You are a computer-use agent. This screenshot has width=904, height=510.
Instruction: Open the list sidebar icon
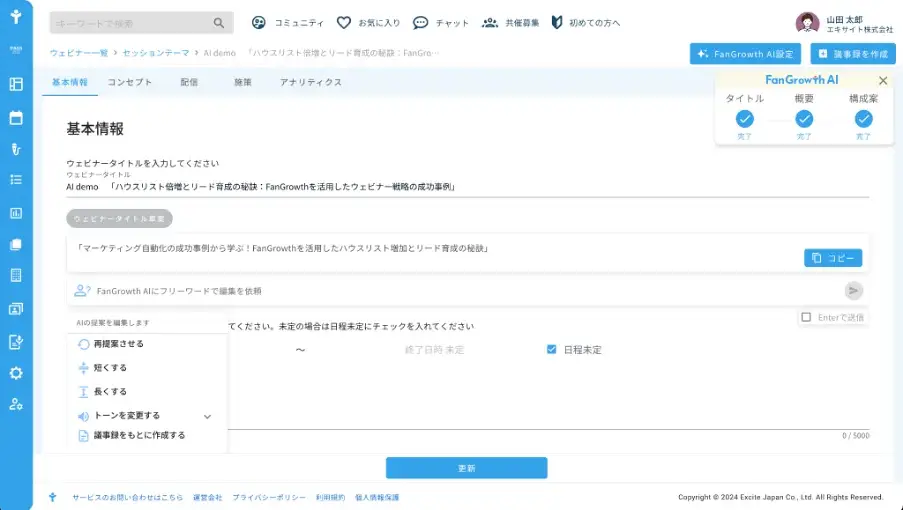[16, 180]
